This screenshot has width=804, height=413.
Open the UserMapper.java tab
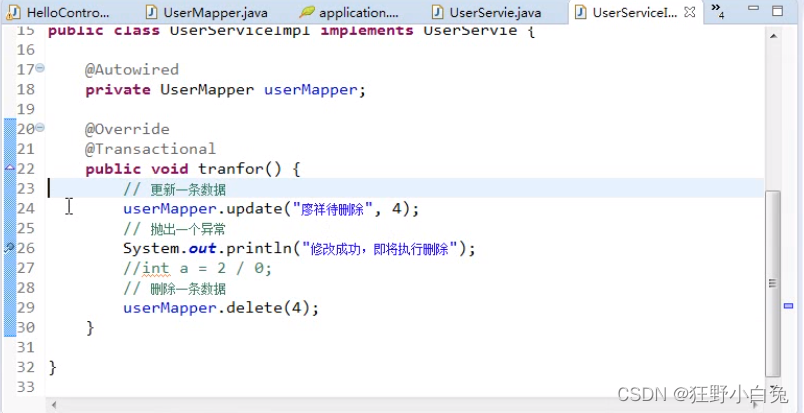click(207, 12)
